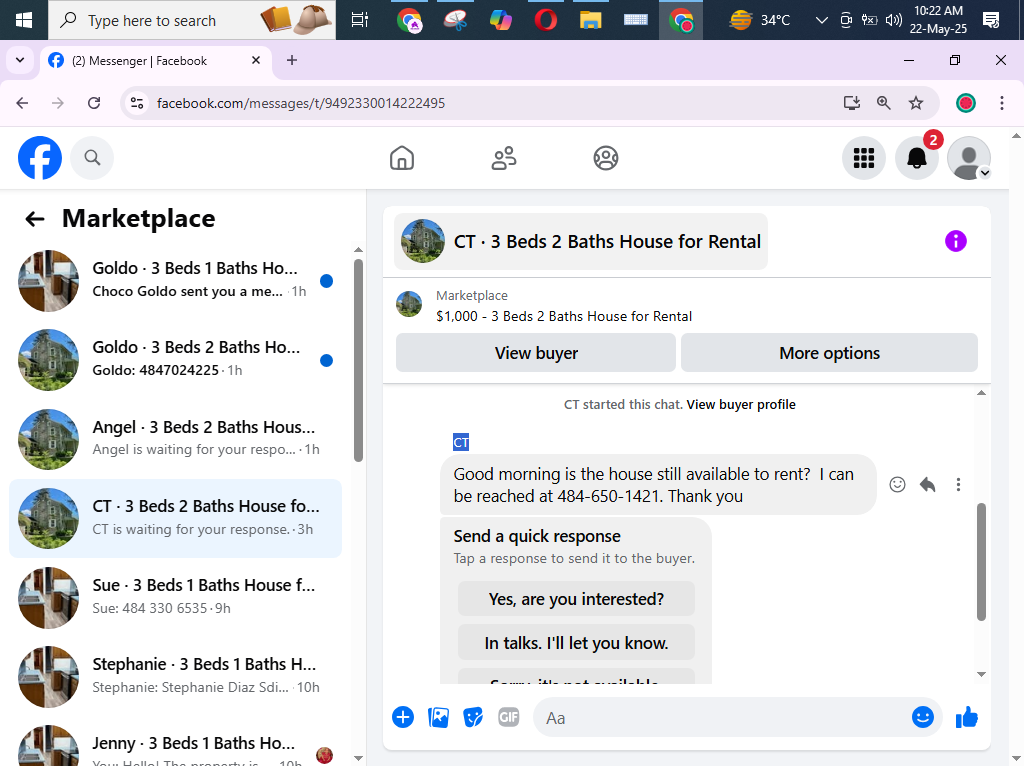The height and width of the screenshot is (766, 1024).
Task: Open notifications bell with 2 badge
Action: point(917,157)
